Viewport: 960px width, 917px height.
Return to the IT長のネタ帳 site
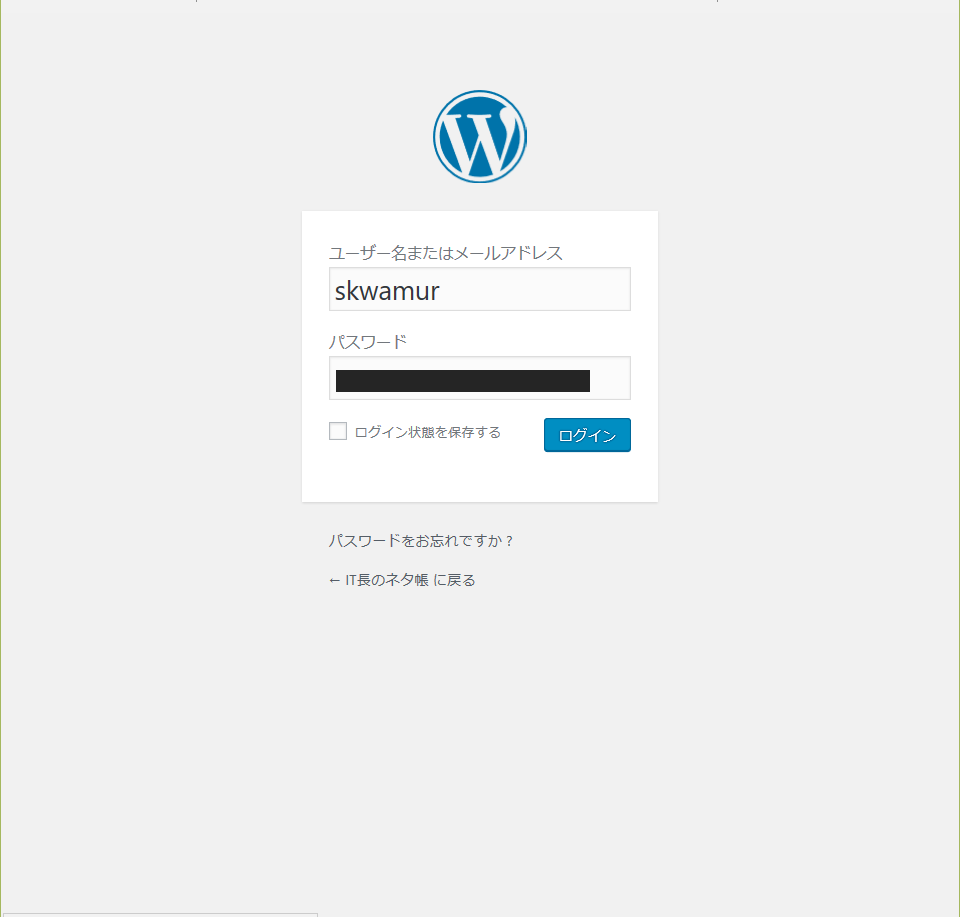click(402, 580)
